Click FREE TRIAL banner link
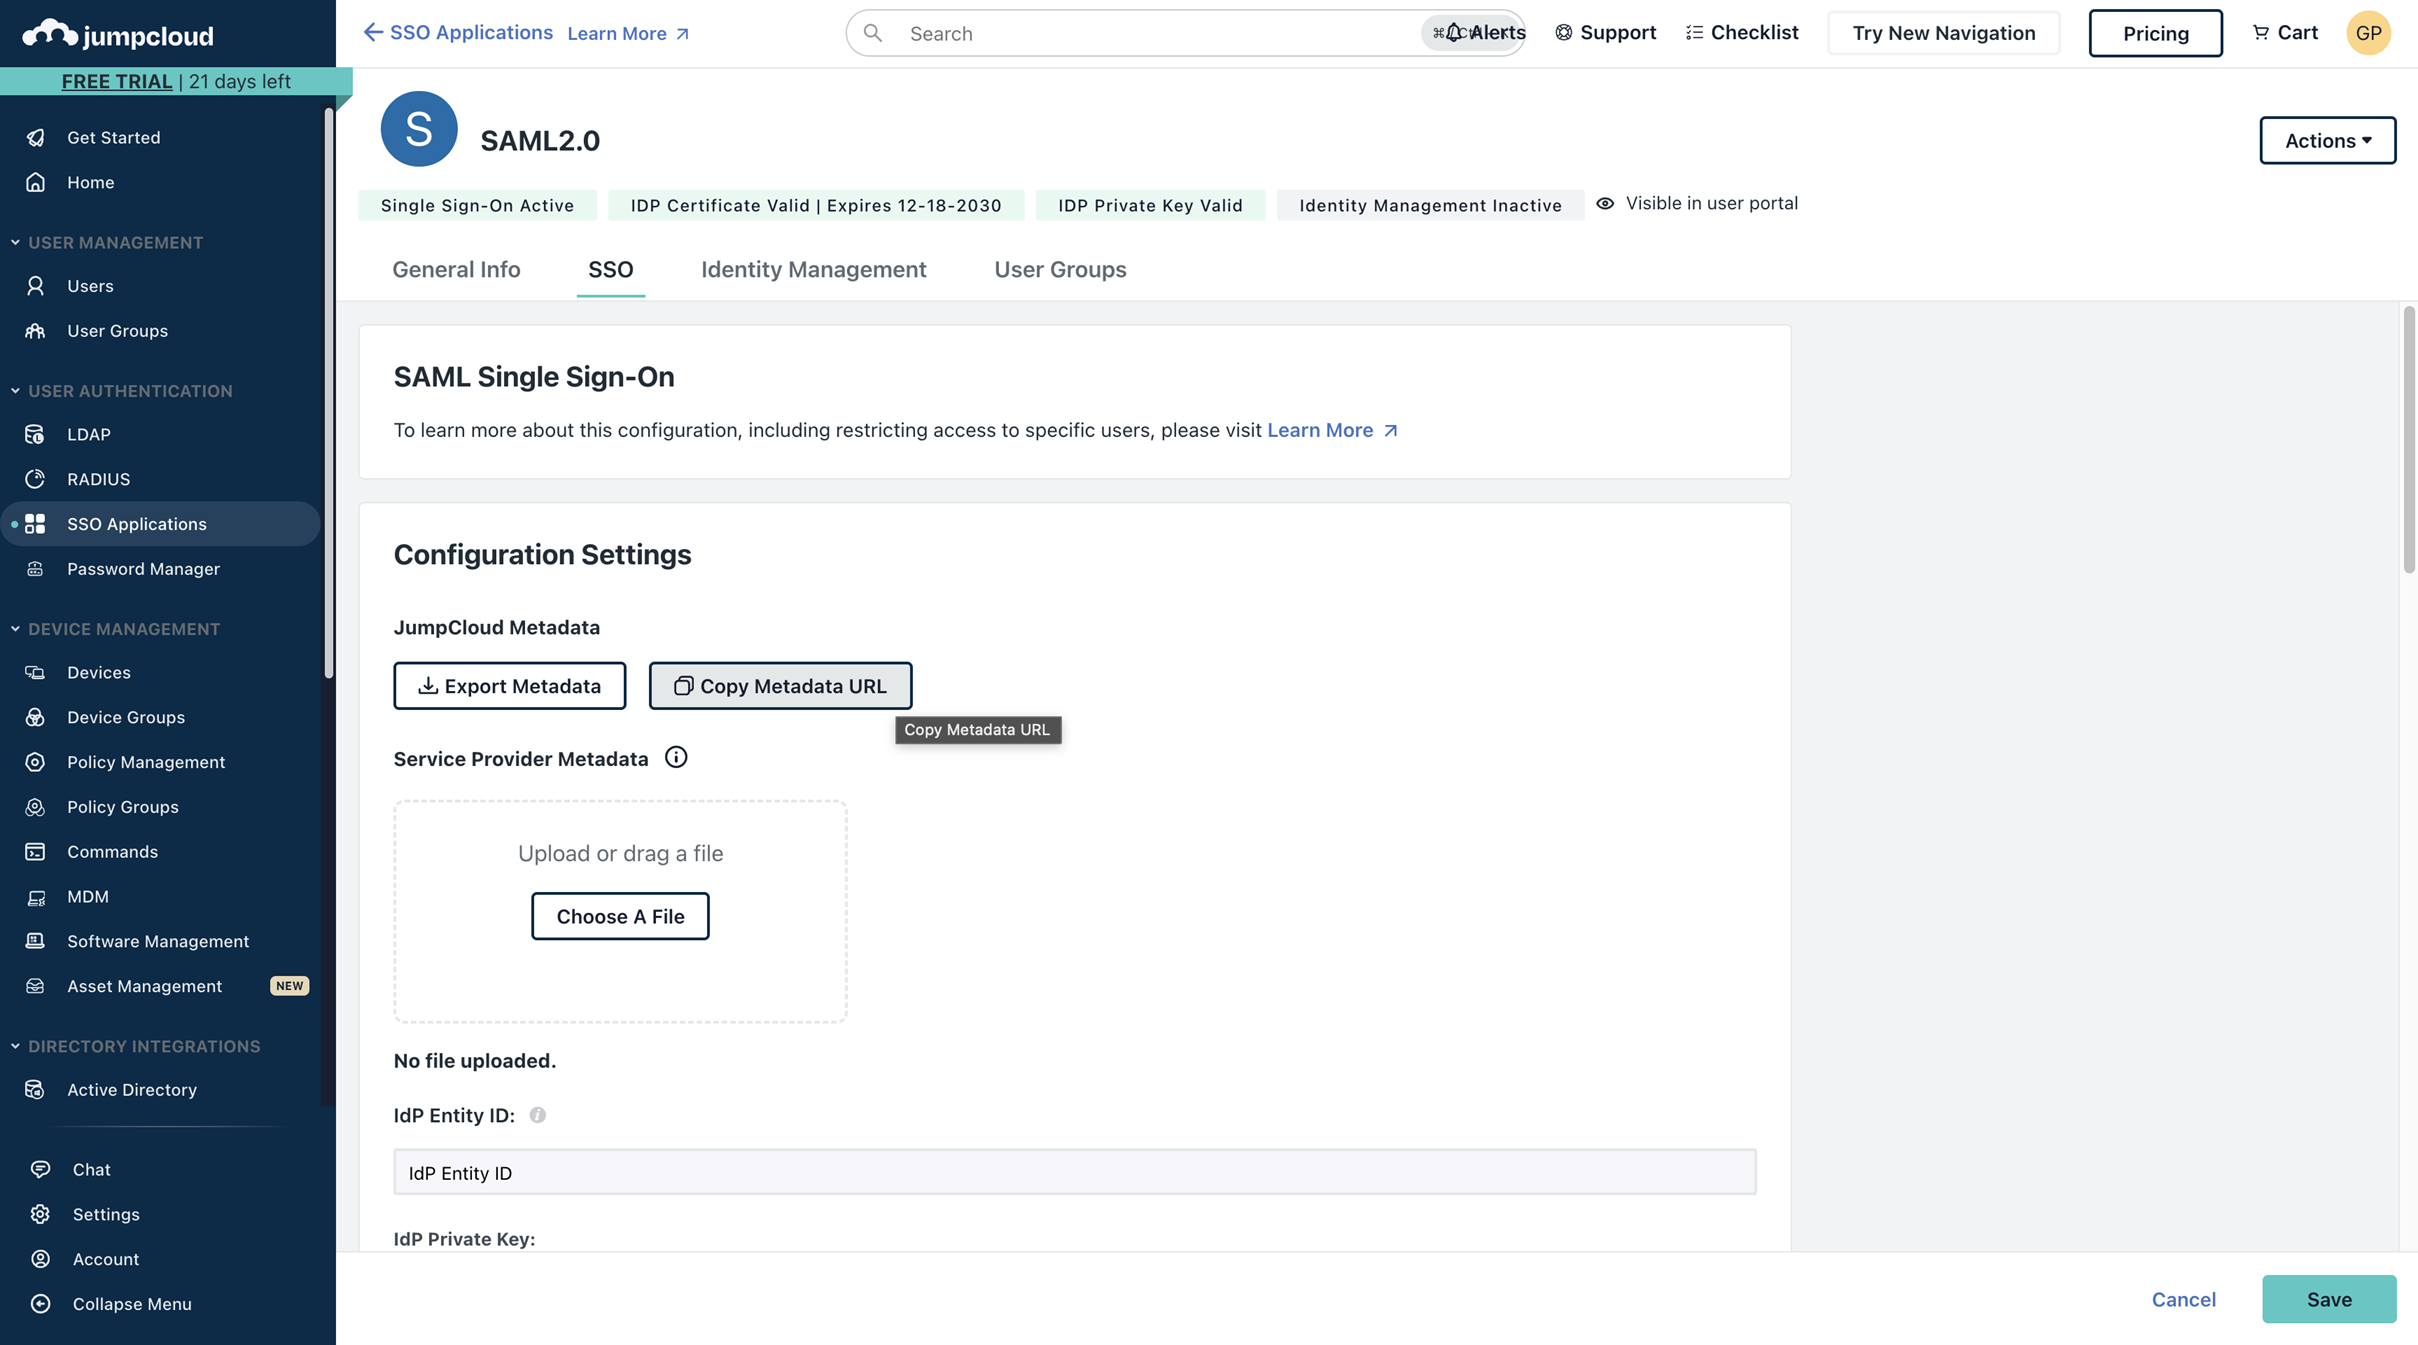 click(117, 81)
